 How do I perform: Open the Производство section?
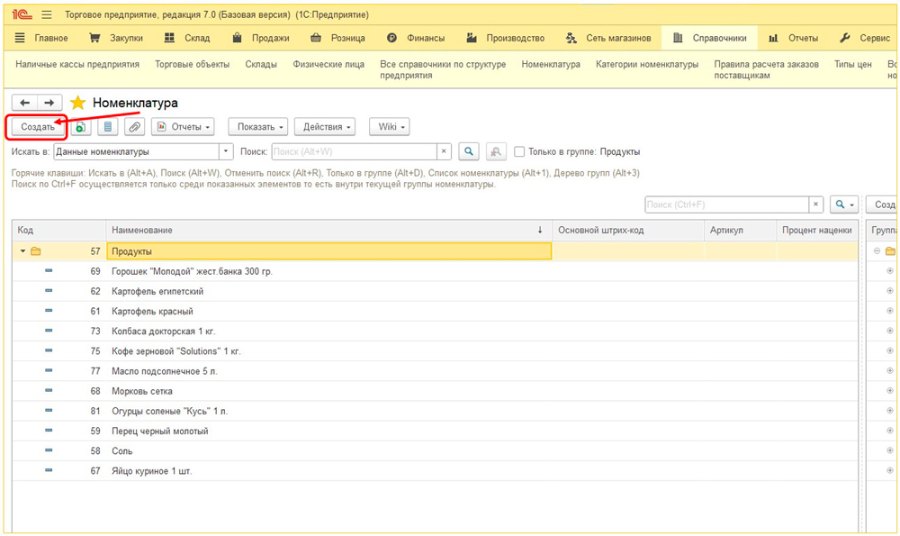point(506,38)
